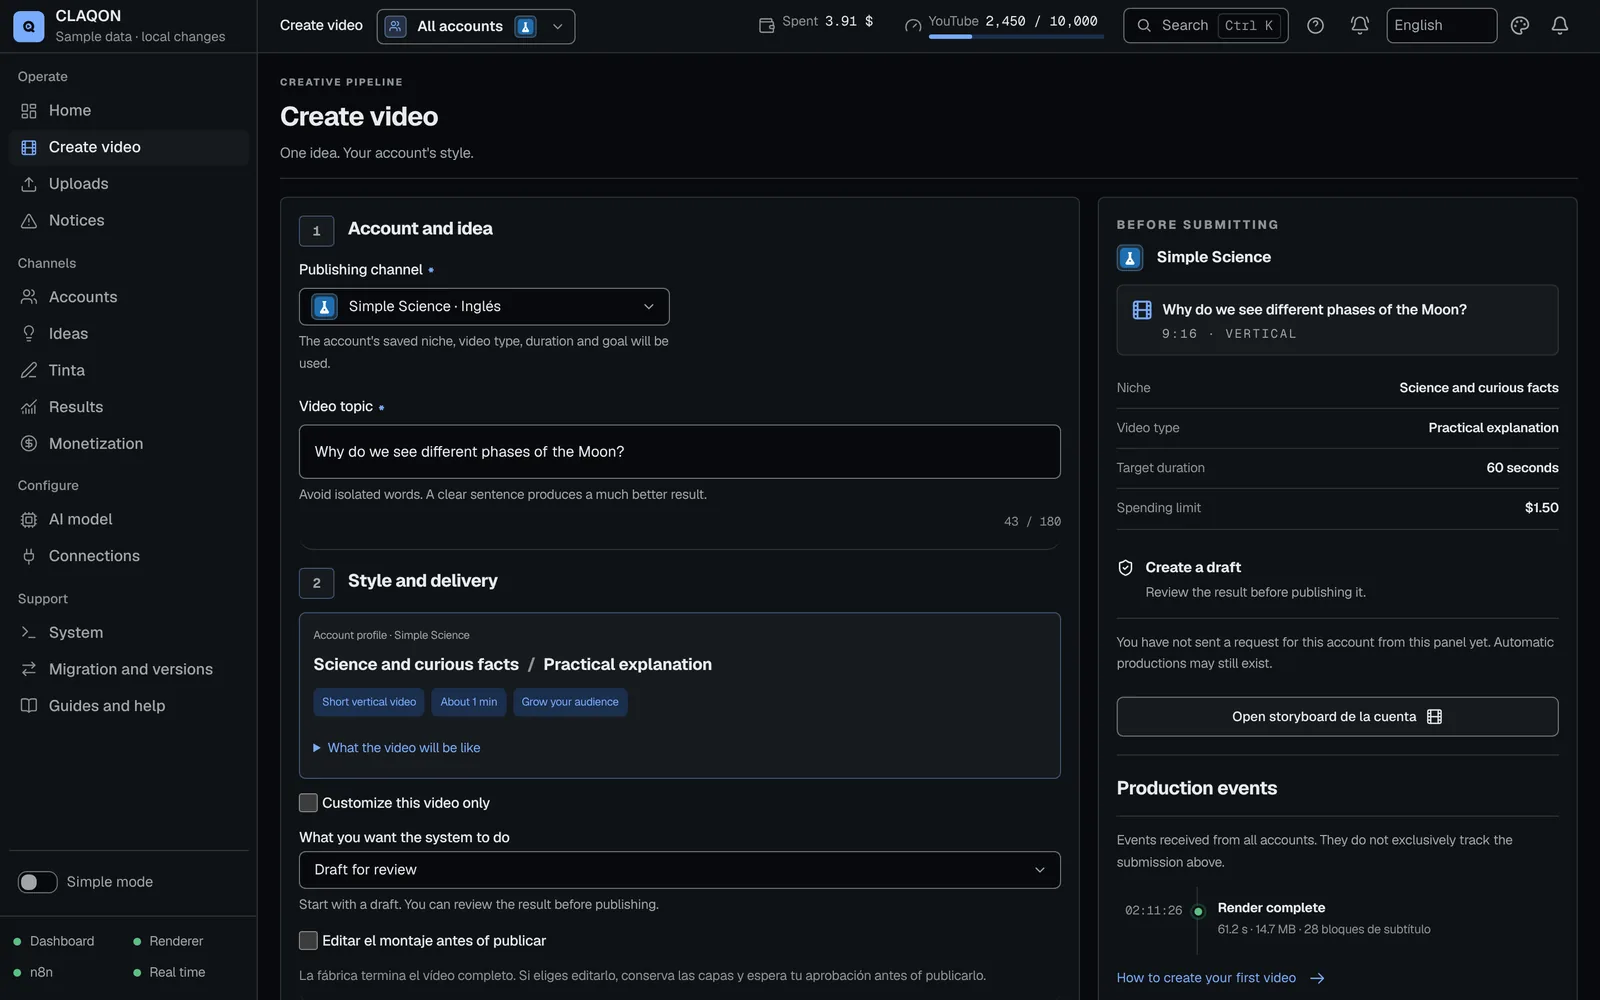Open Tinta in the sidebar

pyautogui.click(x=129, y=371)
